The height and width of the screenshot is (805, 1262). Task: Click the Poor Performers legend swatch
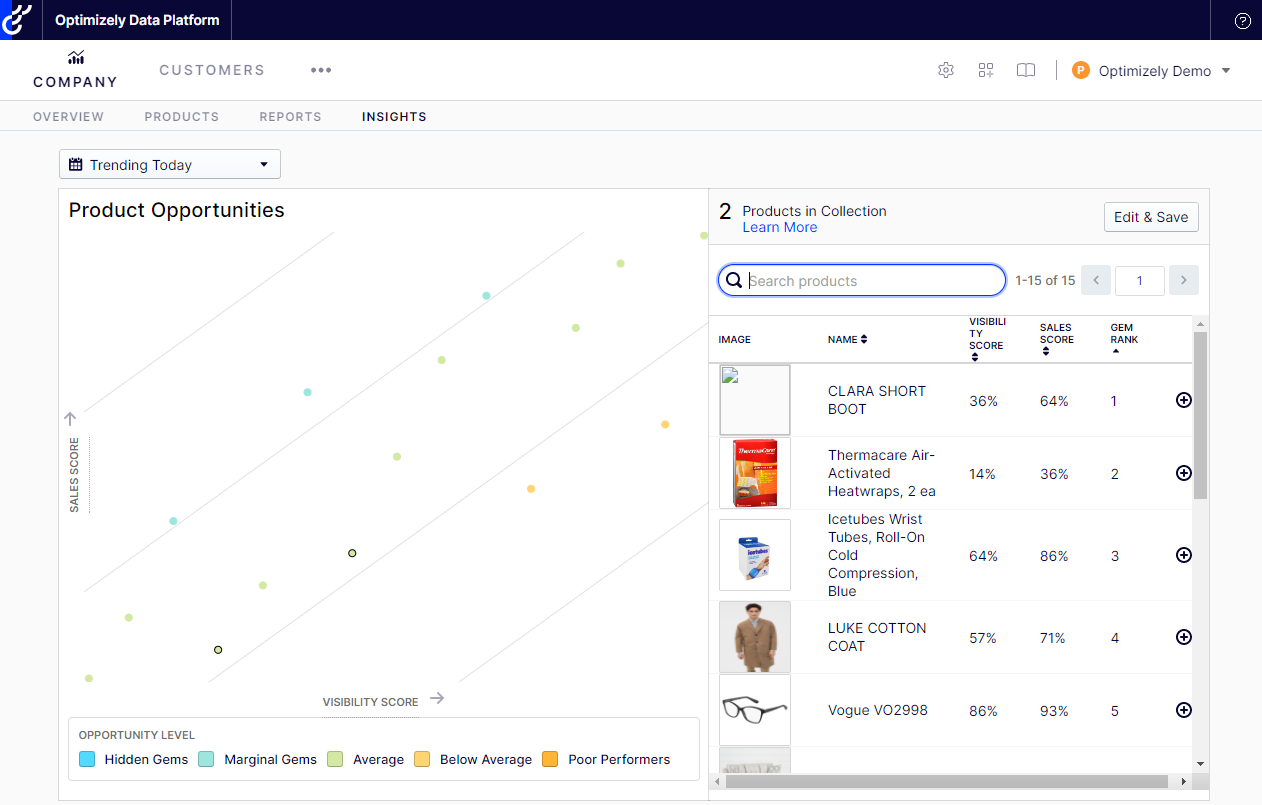tap(550, 759)
